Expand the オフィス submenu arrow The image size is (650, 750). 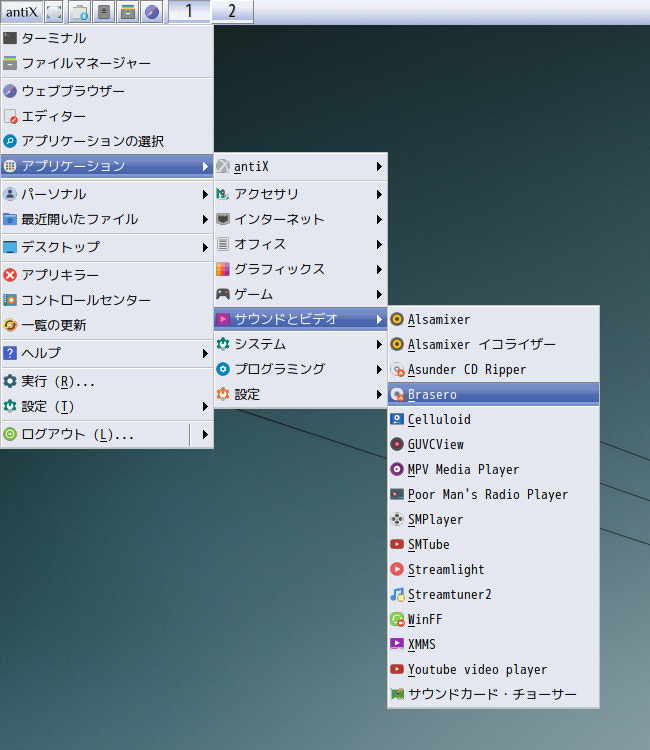coord(379,244)
